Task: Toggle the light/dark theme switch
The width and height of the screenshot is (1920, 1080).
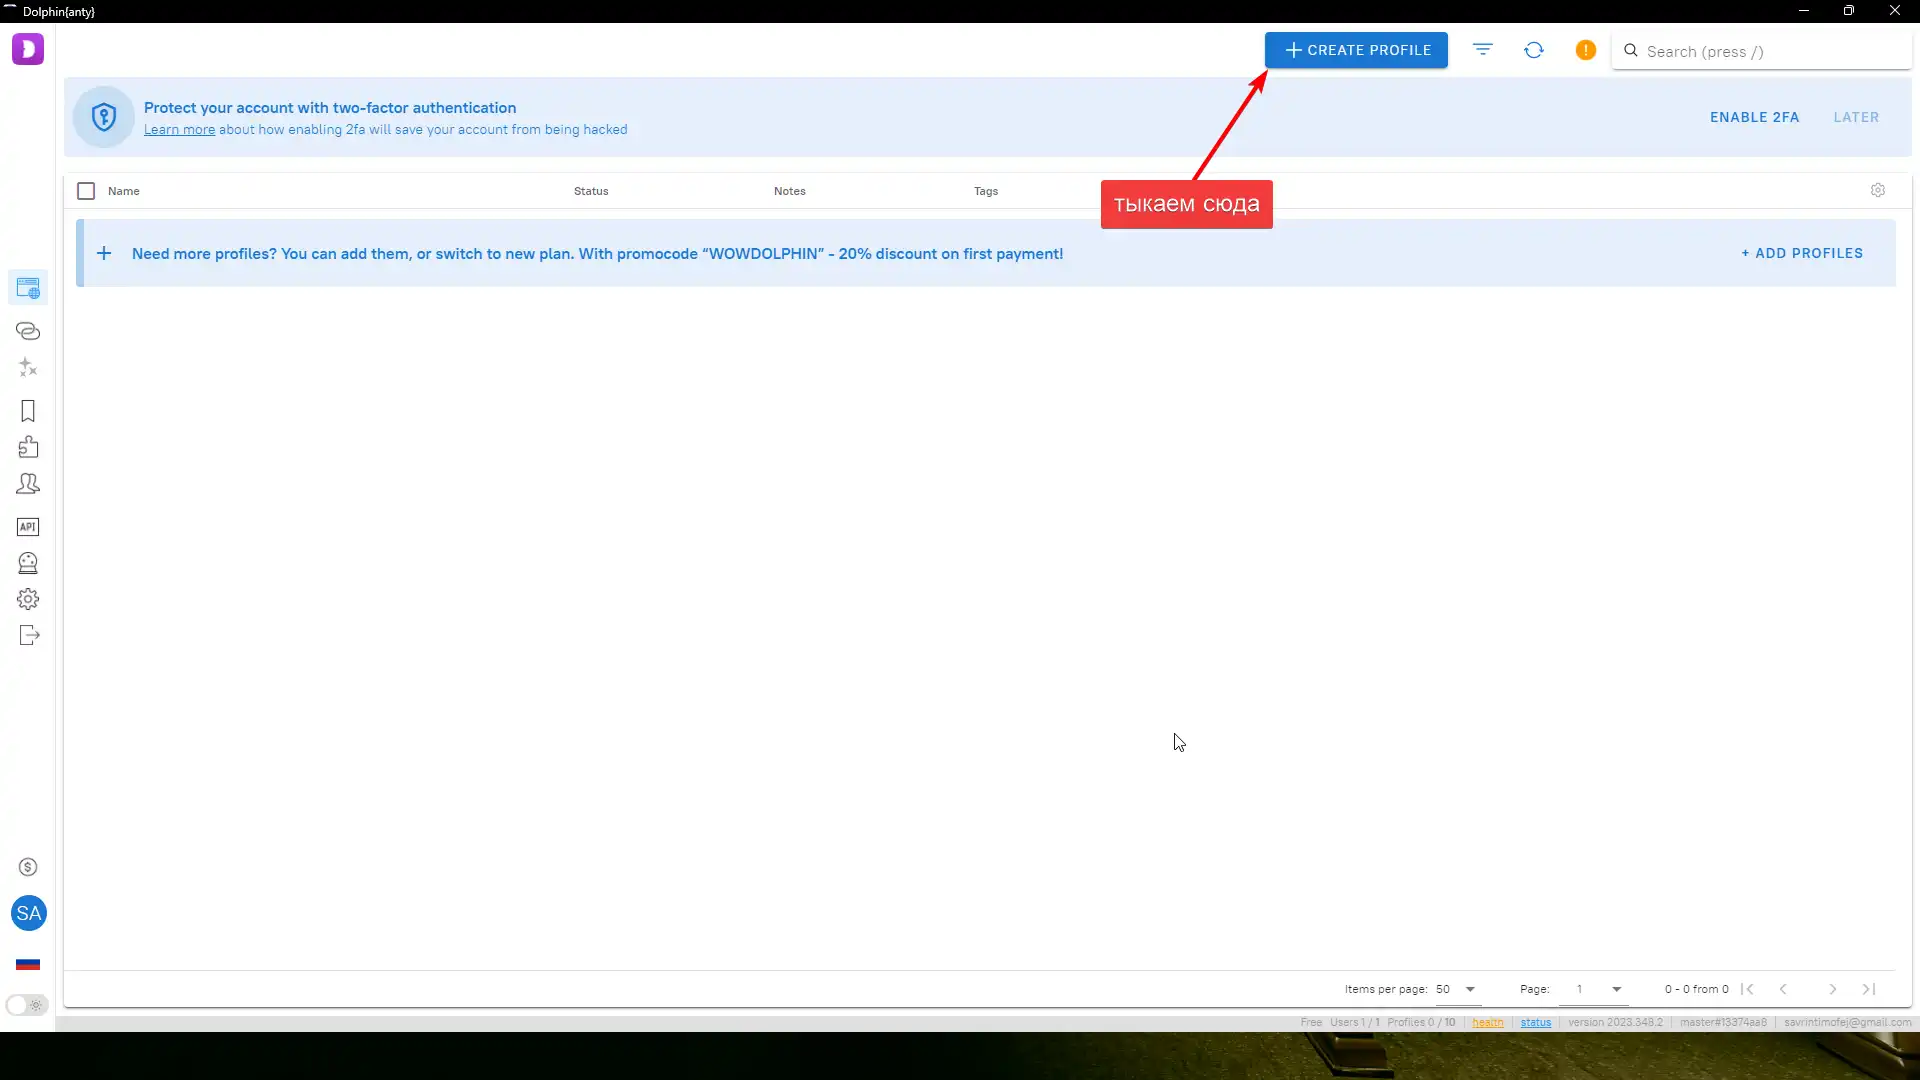Action: 27,1005
